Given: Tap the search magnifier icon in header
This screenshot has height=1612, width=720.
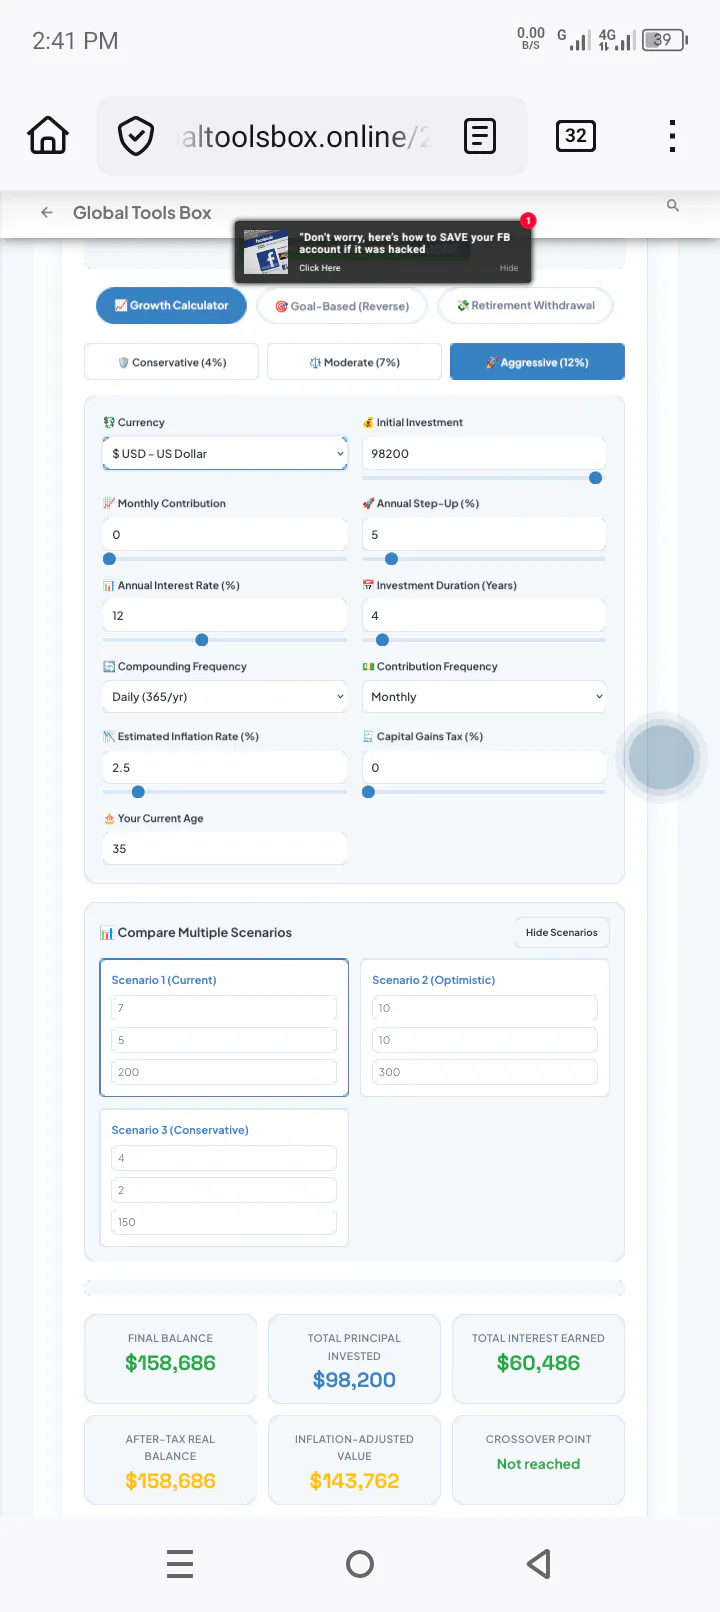Looking at the screenshot, I should pyautogui.click(x=673, y=205).
